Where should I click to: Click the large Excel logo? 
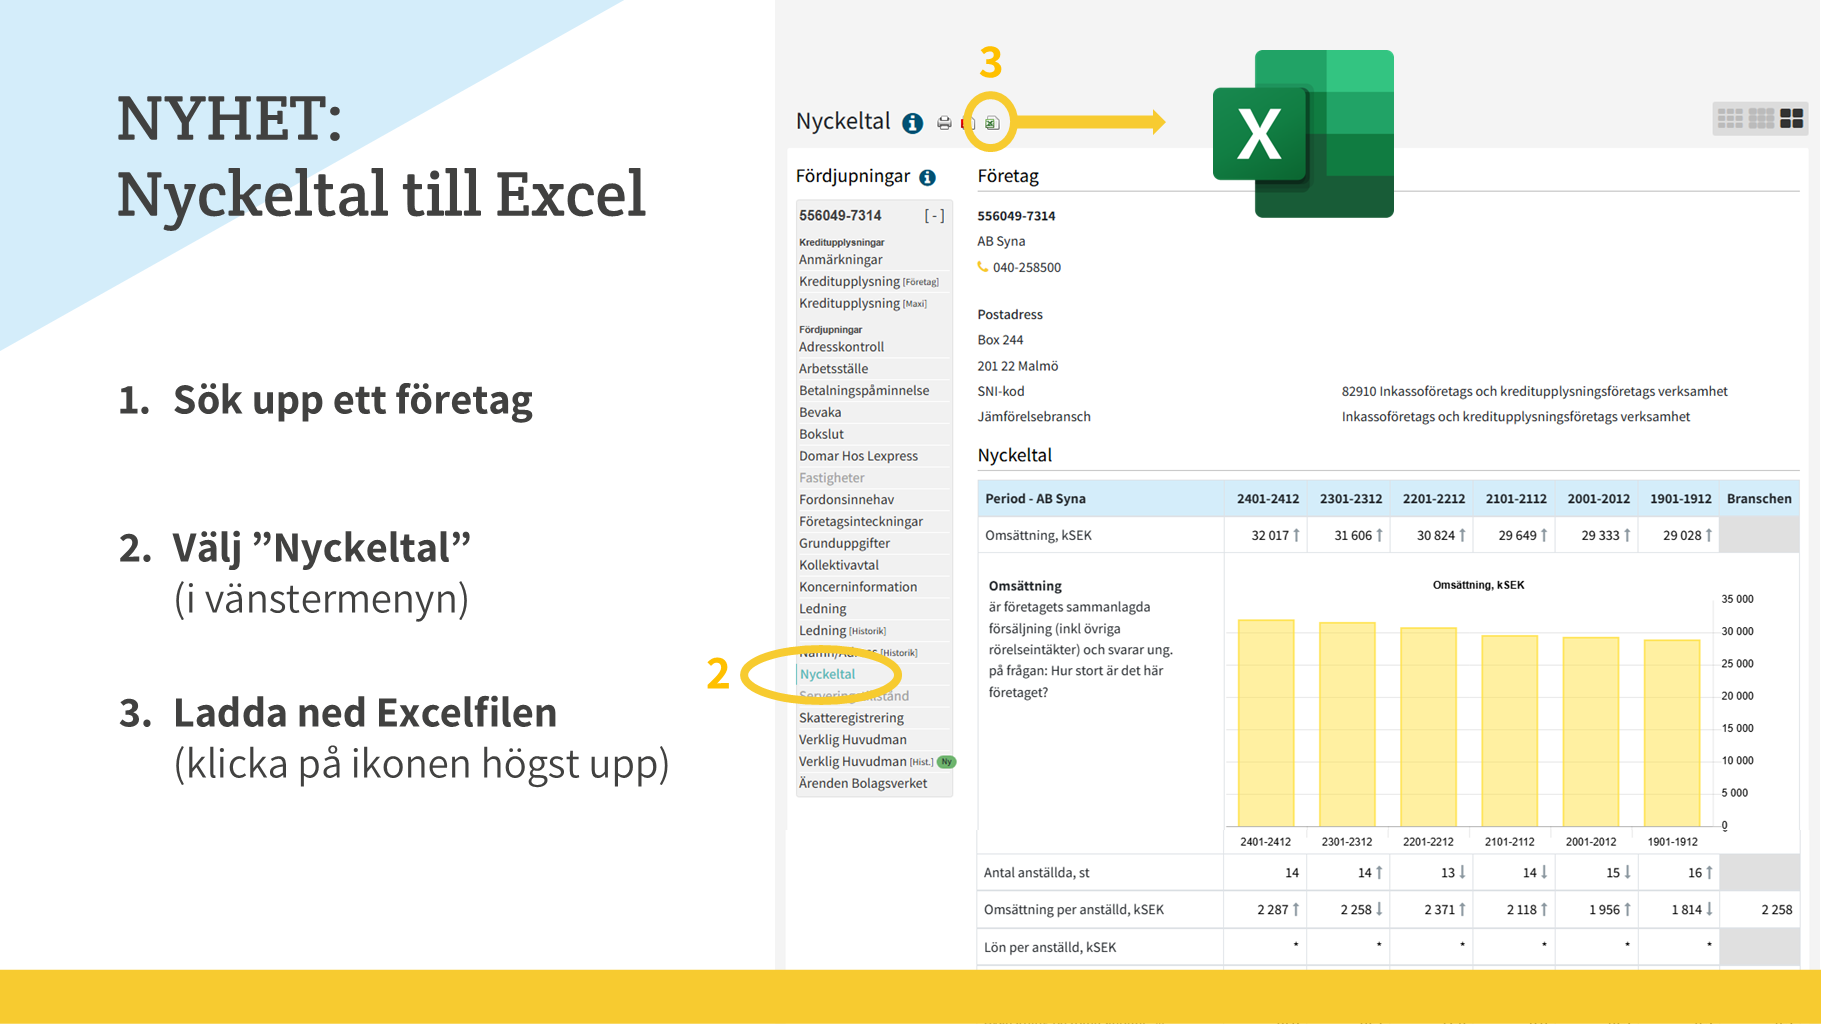click(x=1303, y=134)
